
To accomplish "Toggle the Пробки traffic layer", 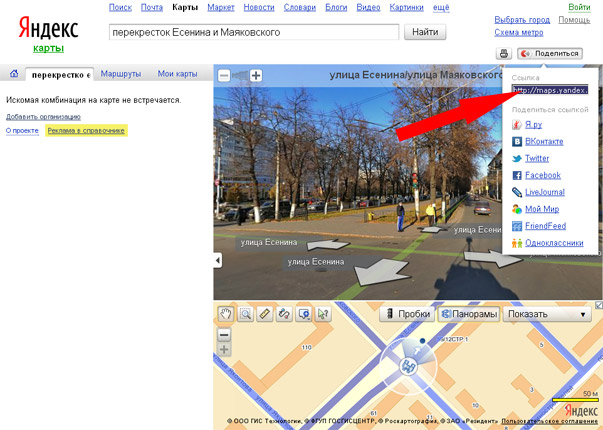I will 408,314.
